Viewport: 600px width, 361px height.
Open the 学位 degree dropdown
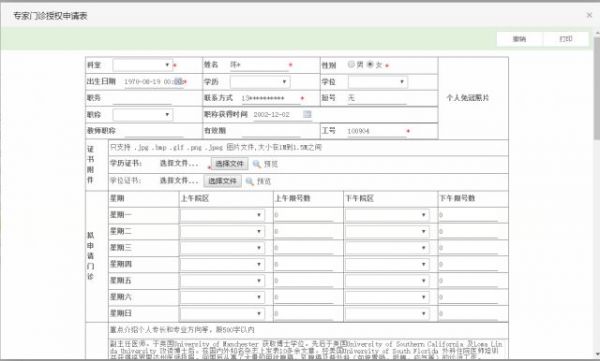click(378, 82)
